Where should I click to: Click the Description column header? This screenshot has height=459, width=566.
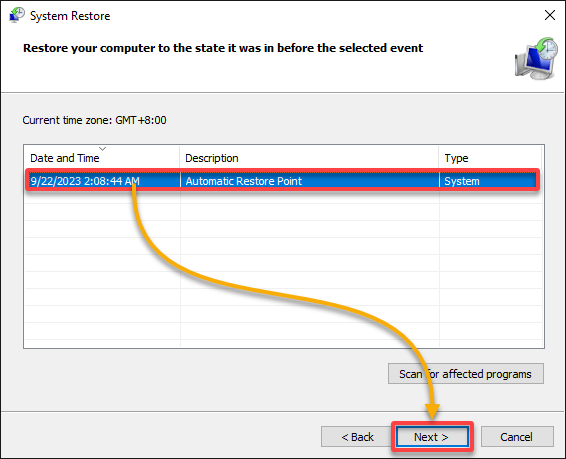point(309,158)
